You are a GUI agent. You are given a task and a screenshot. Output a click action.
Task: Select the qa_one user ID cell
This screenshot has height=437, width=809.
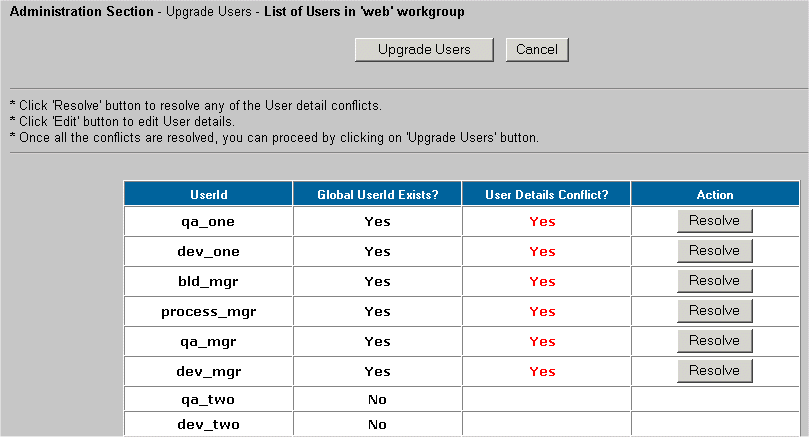pos(208,222)
